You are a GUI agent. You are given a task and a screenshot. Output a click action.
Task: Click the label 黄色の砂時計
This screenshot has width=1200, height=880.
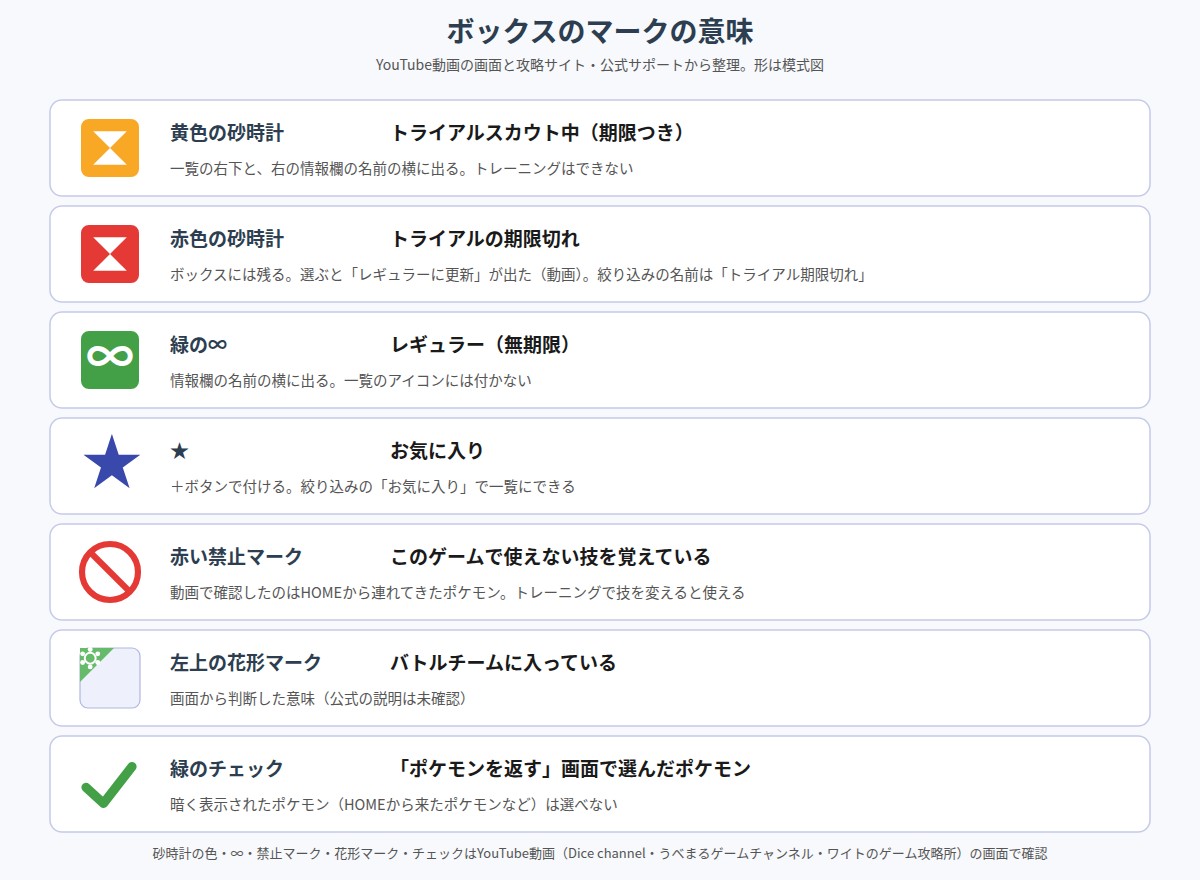(227, 133)
